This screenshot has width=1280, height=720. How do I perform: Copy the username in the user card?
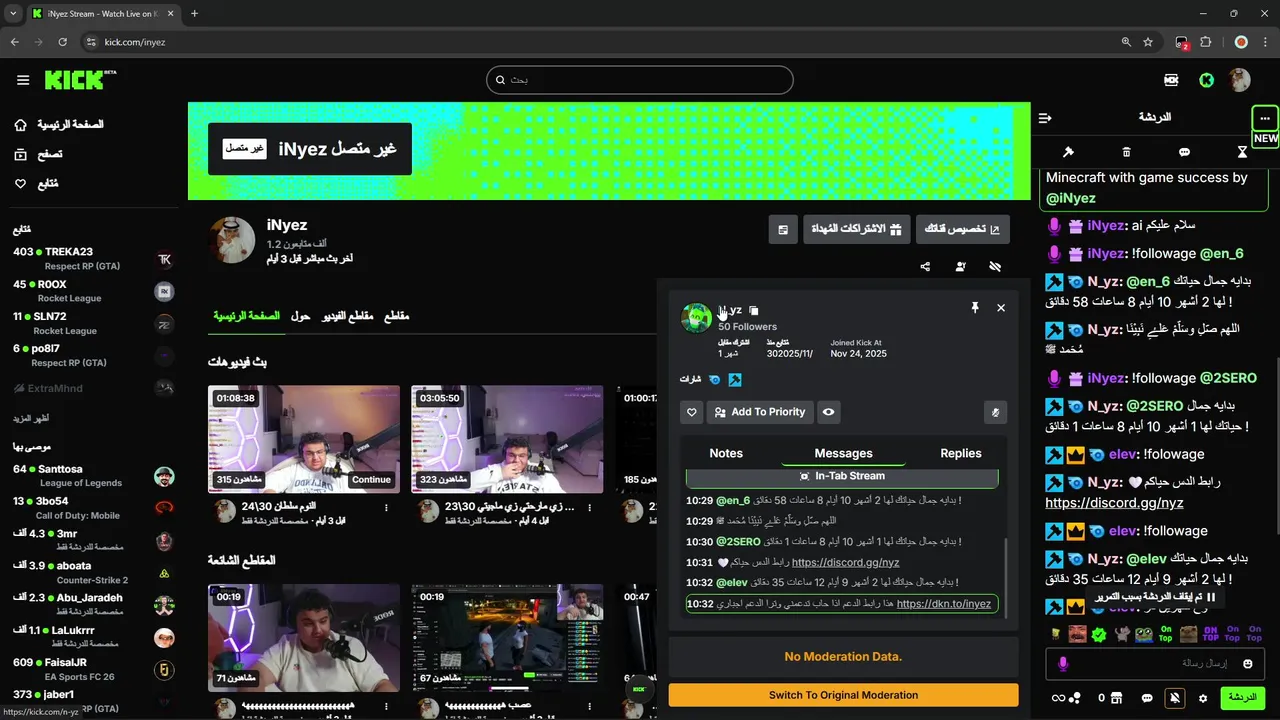tap(754, 311)
